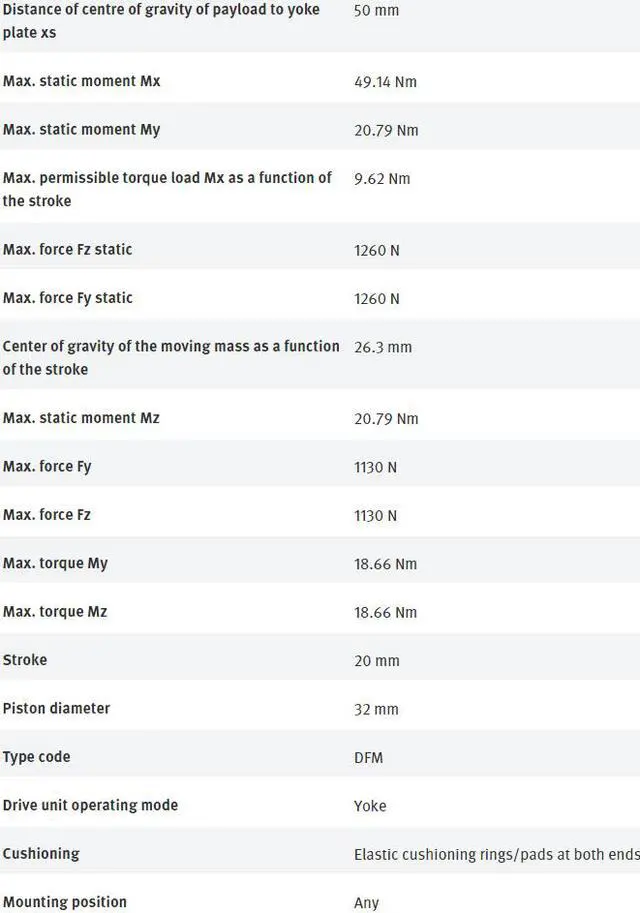
Task: Click the DFM type code value
Action: click(368, 758)
